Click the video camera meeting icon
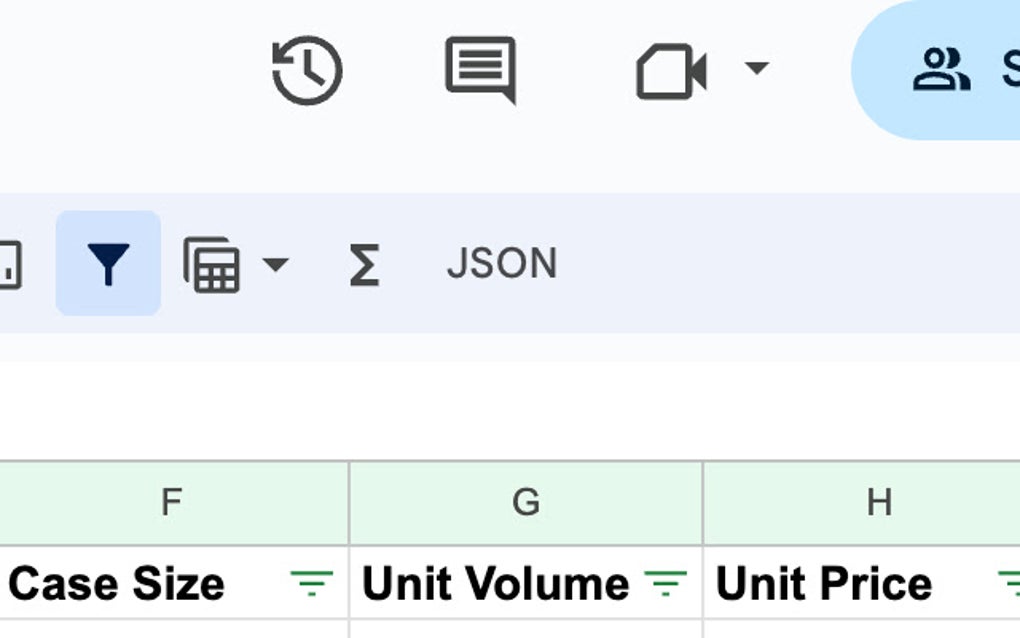1020x638 pixels. click(x=671, y=71)
